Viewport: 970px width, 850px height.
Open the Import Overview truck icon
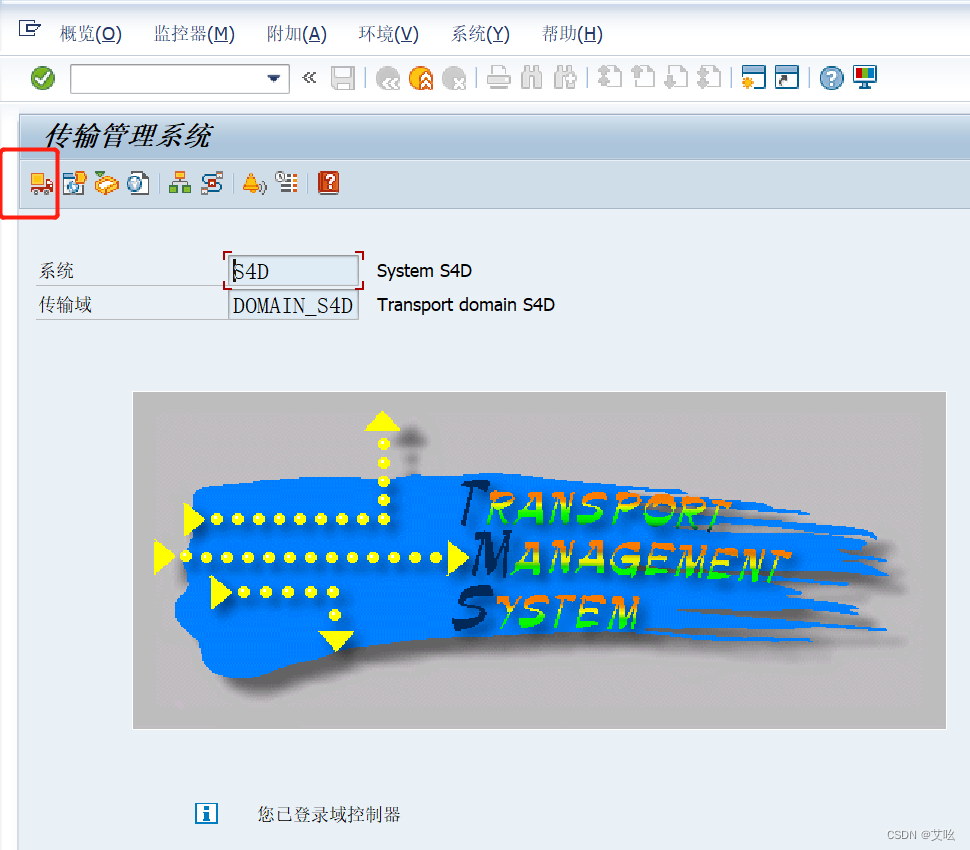pyautogui.click(x=41, y=183)
